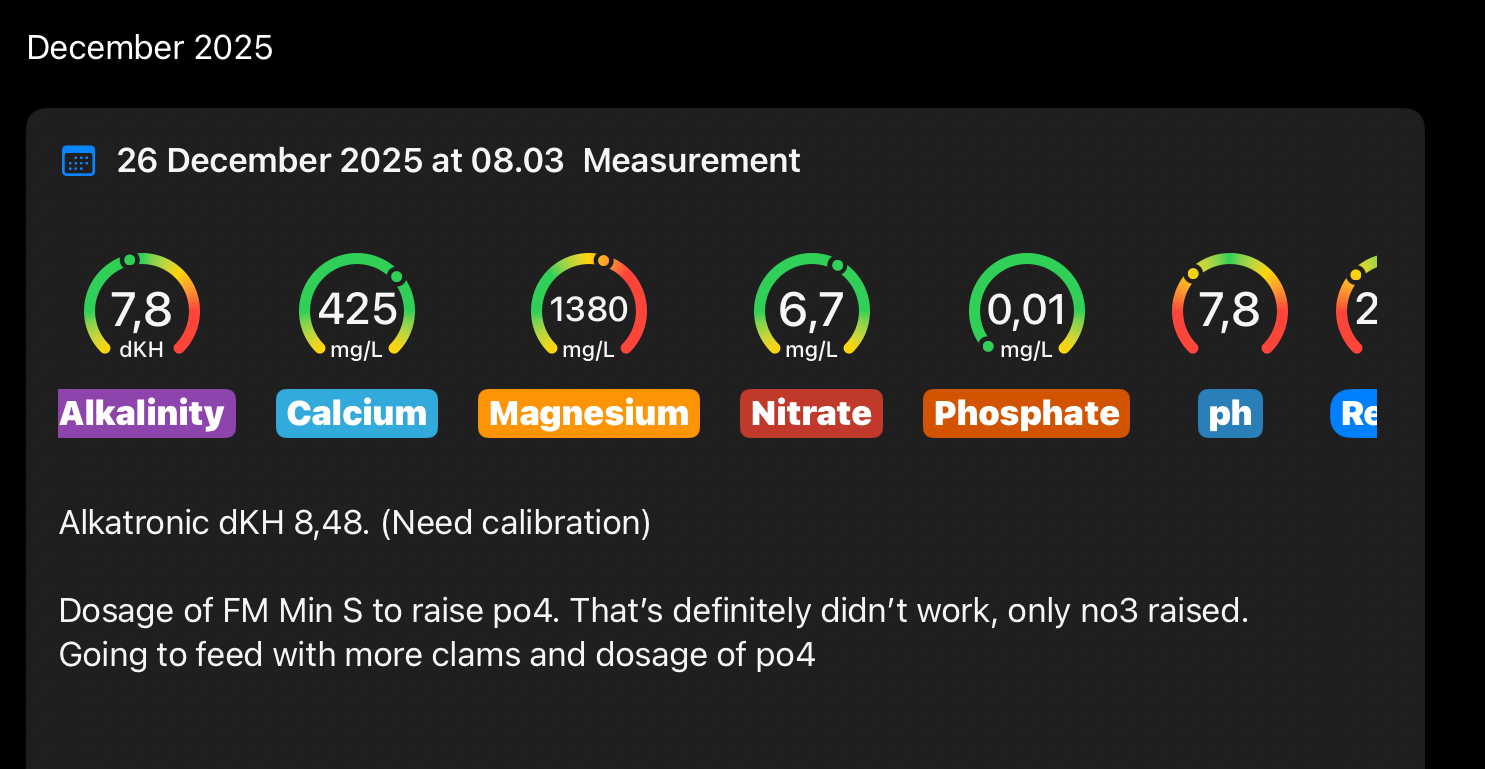Tap the Nitrate 6,7 mg/L gauge
Screen dimensions: 1485x769
(x=811, y=308)
